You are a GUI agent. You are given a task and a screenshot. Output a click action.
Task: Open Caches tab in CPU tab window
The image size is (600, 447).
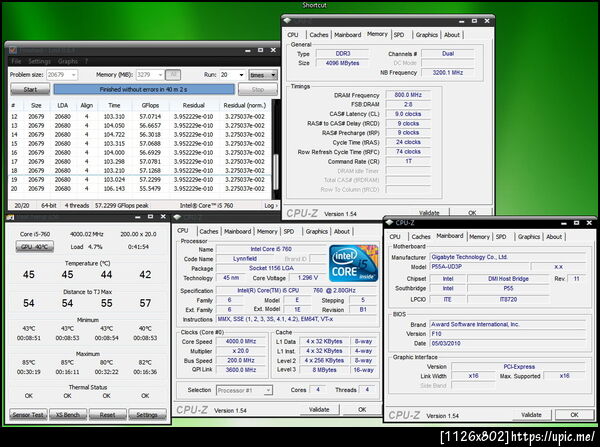click(209, 232)
